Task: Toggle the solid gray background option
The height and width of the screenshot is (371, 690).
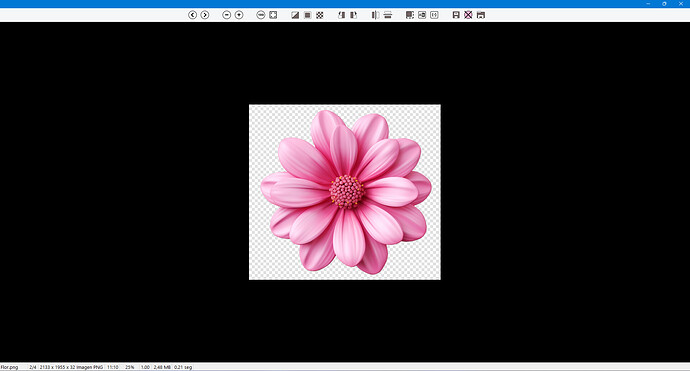Action: 308,15
